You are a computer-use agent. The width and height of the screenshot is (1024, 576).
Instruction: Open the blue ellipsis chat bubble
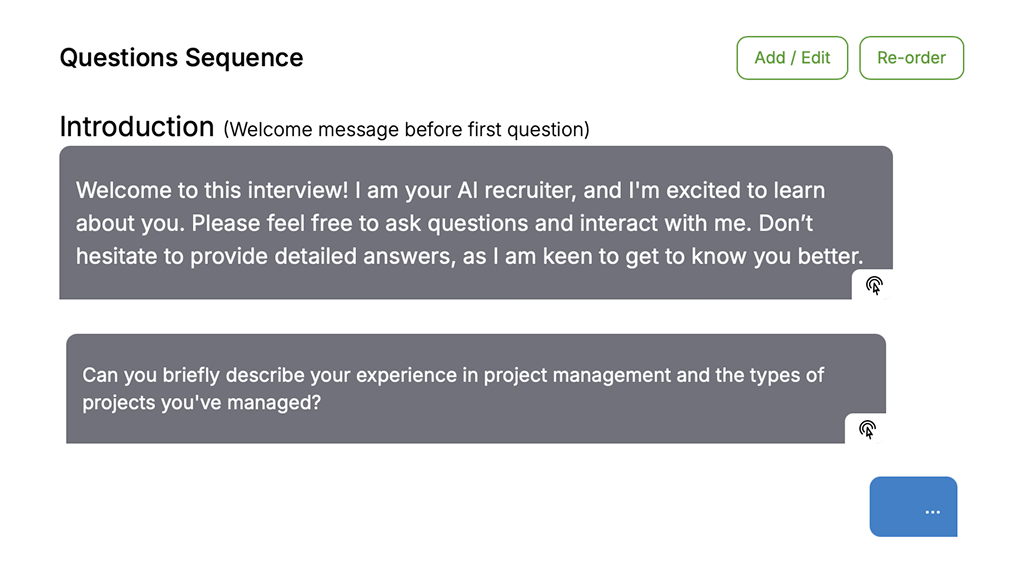(x=913, y=507)
